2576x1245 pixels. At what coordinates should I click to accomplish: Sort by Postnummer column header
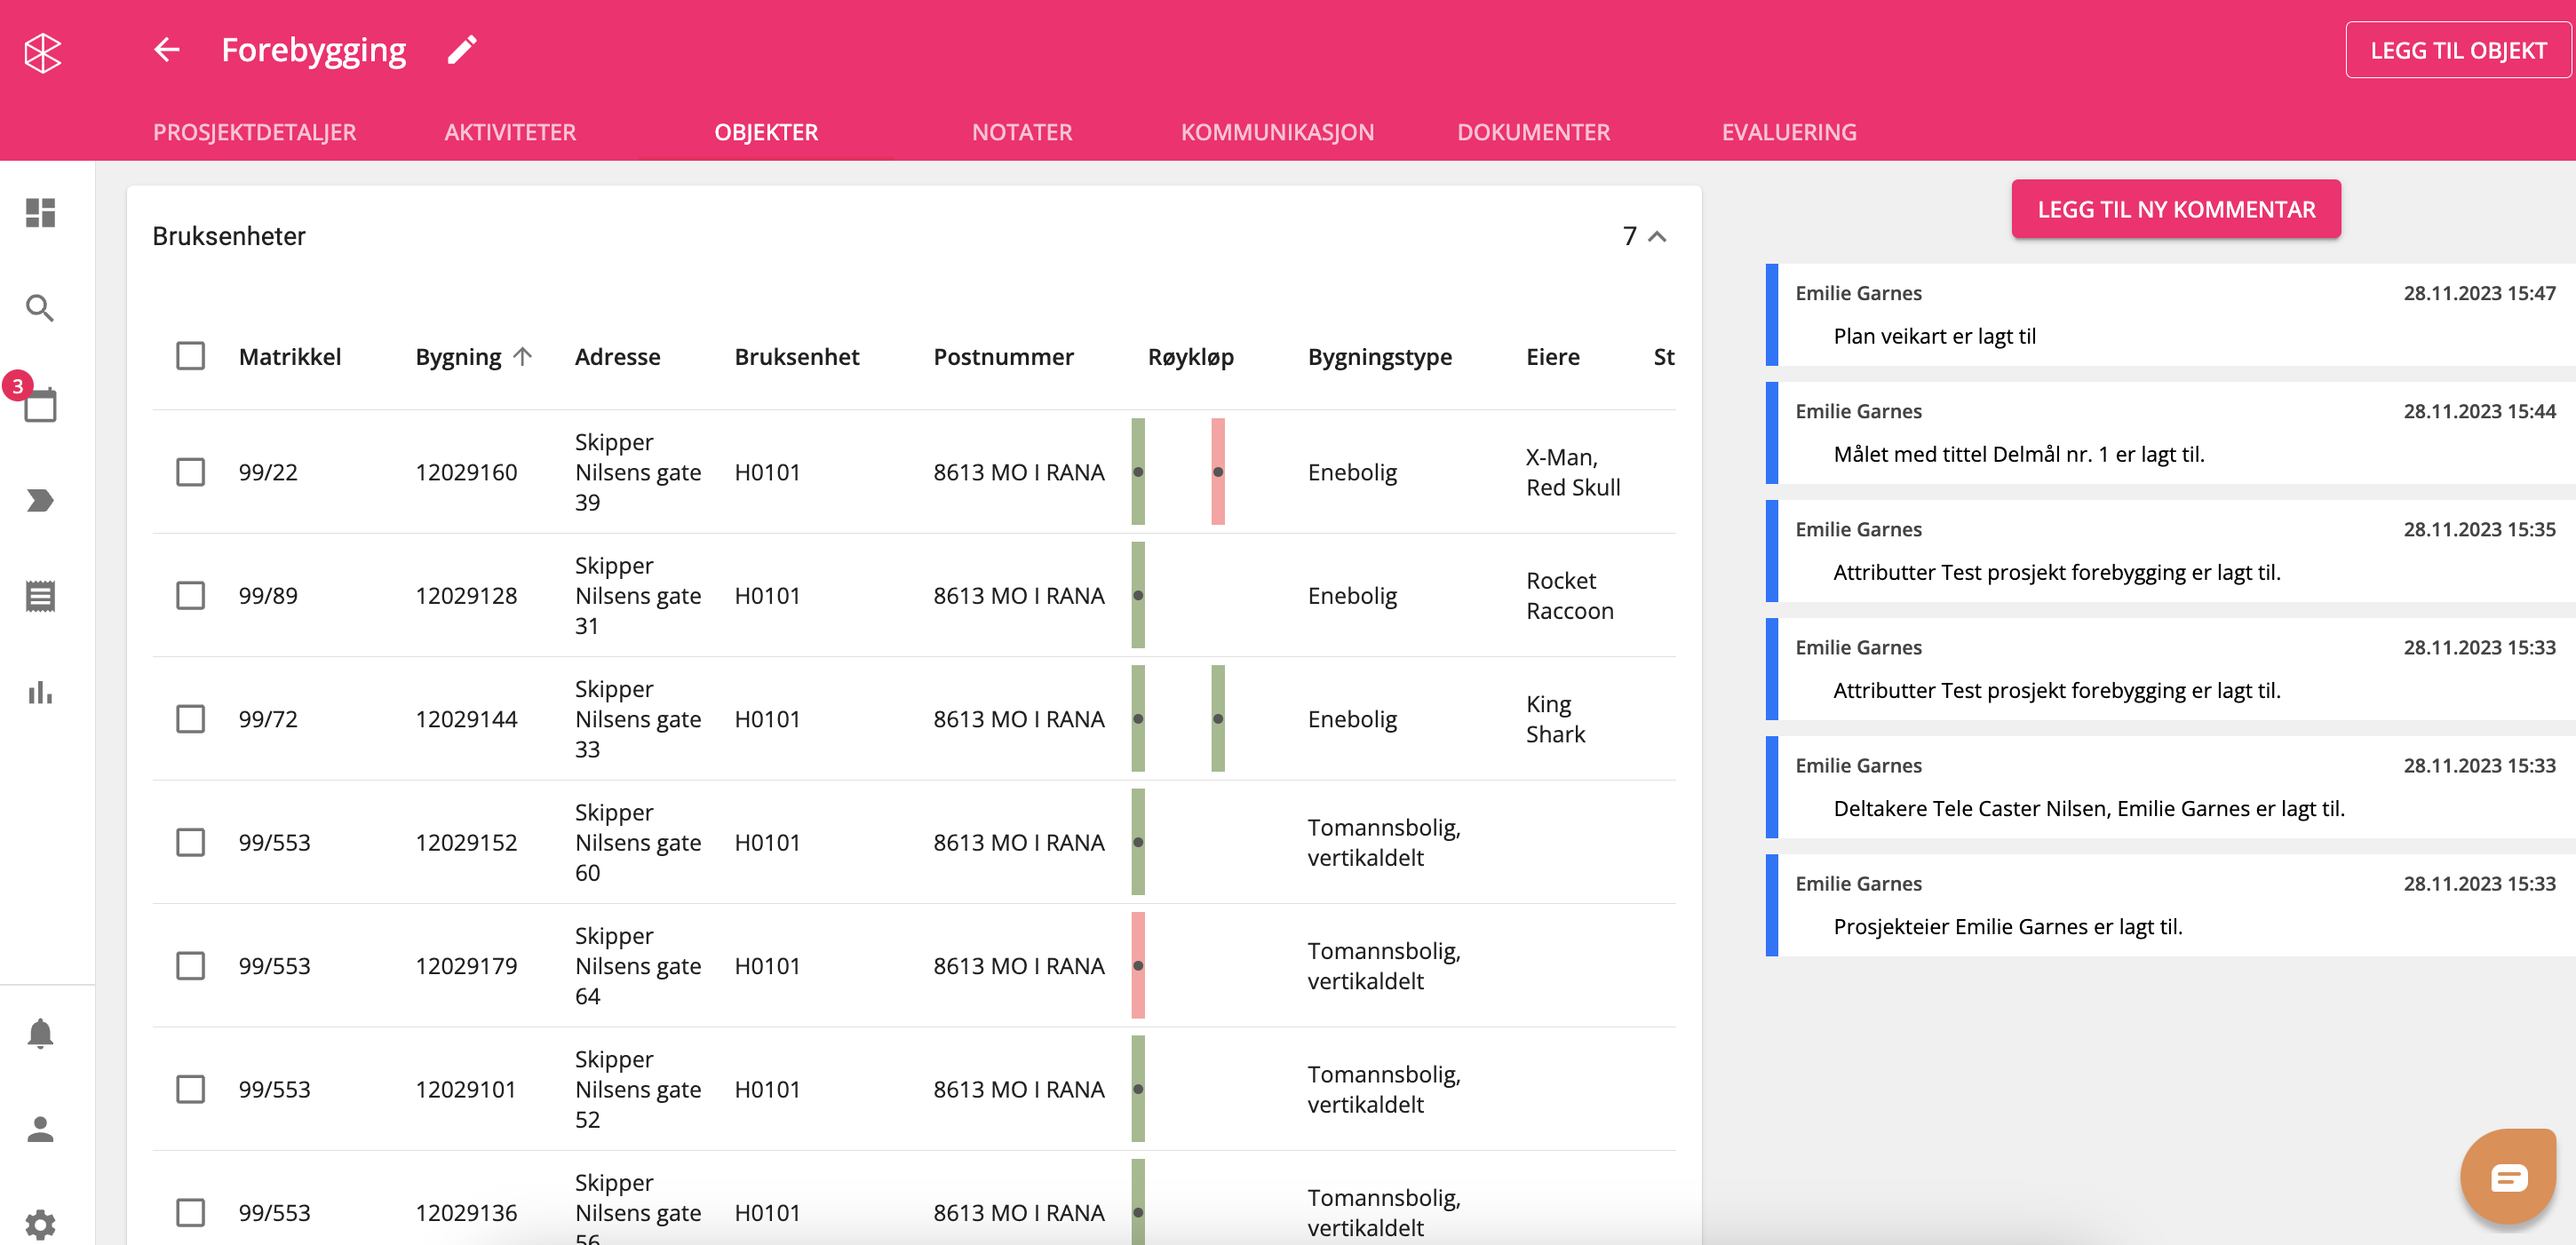[1003, 356]
